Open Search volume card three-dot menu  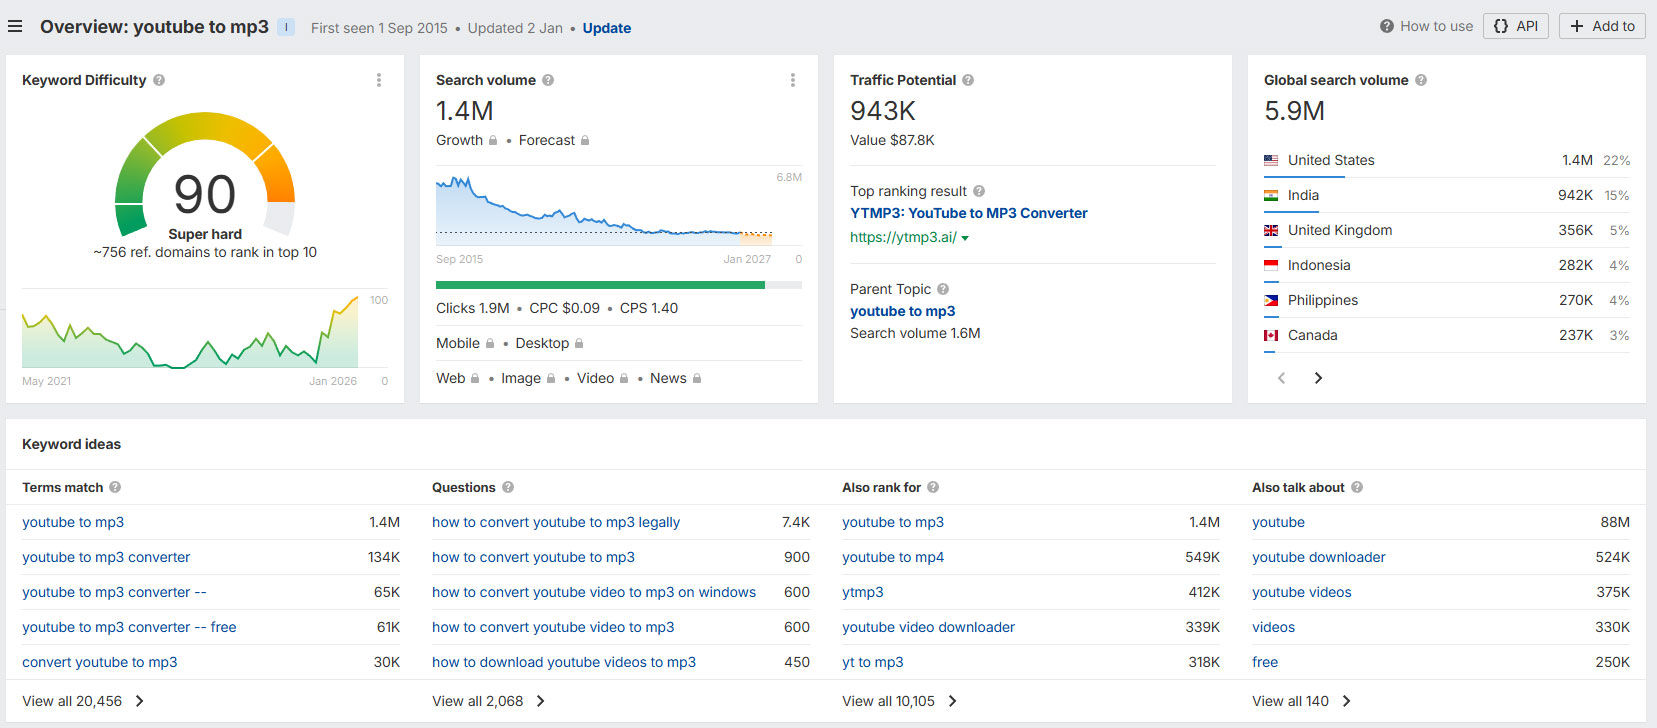coord(793,80)
